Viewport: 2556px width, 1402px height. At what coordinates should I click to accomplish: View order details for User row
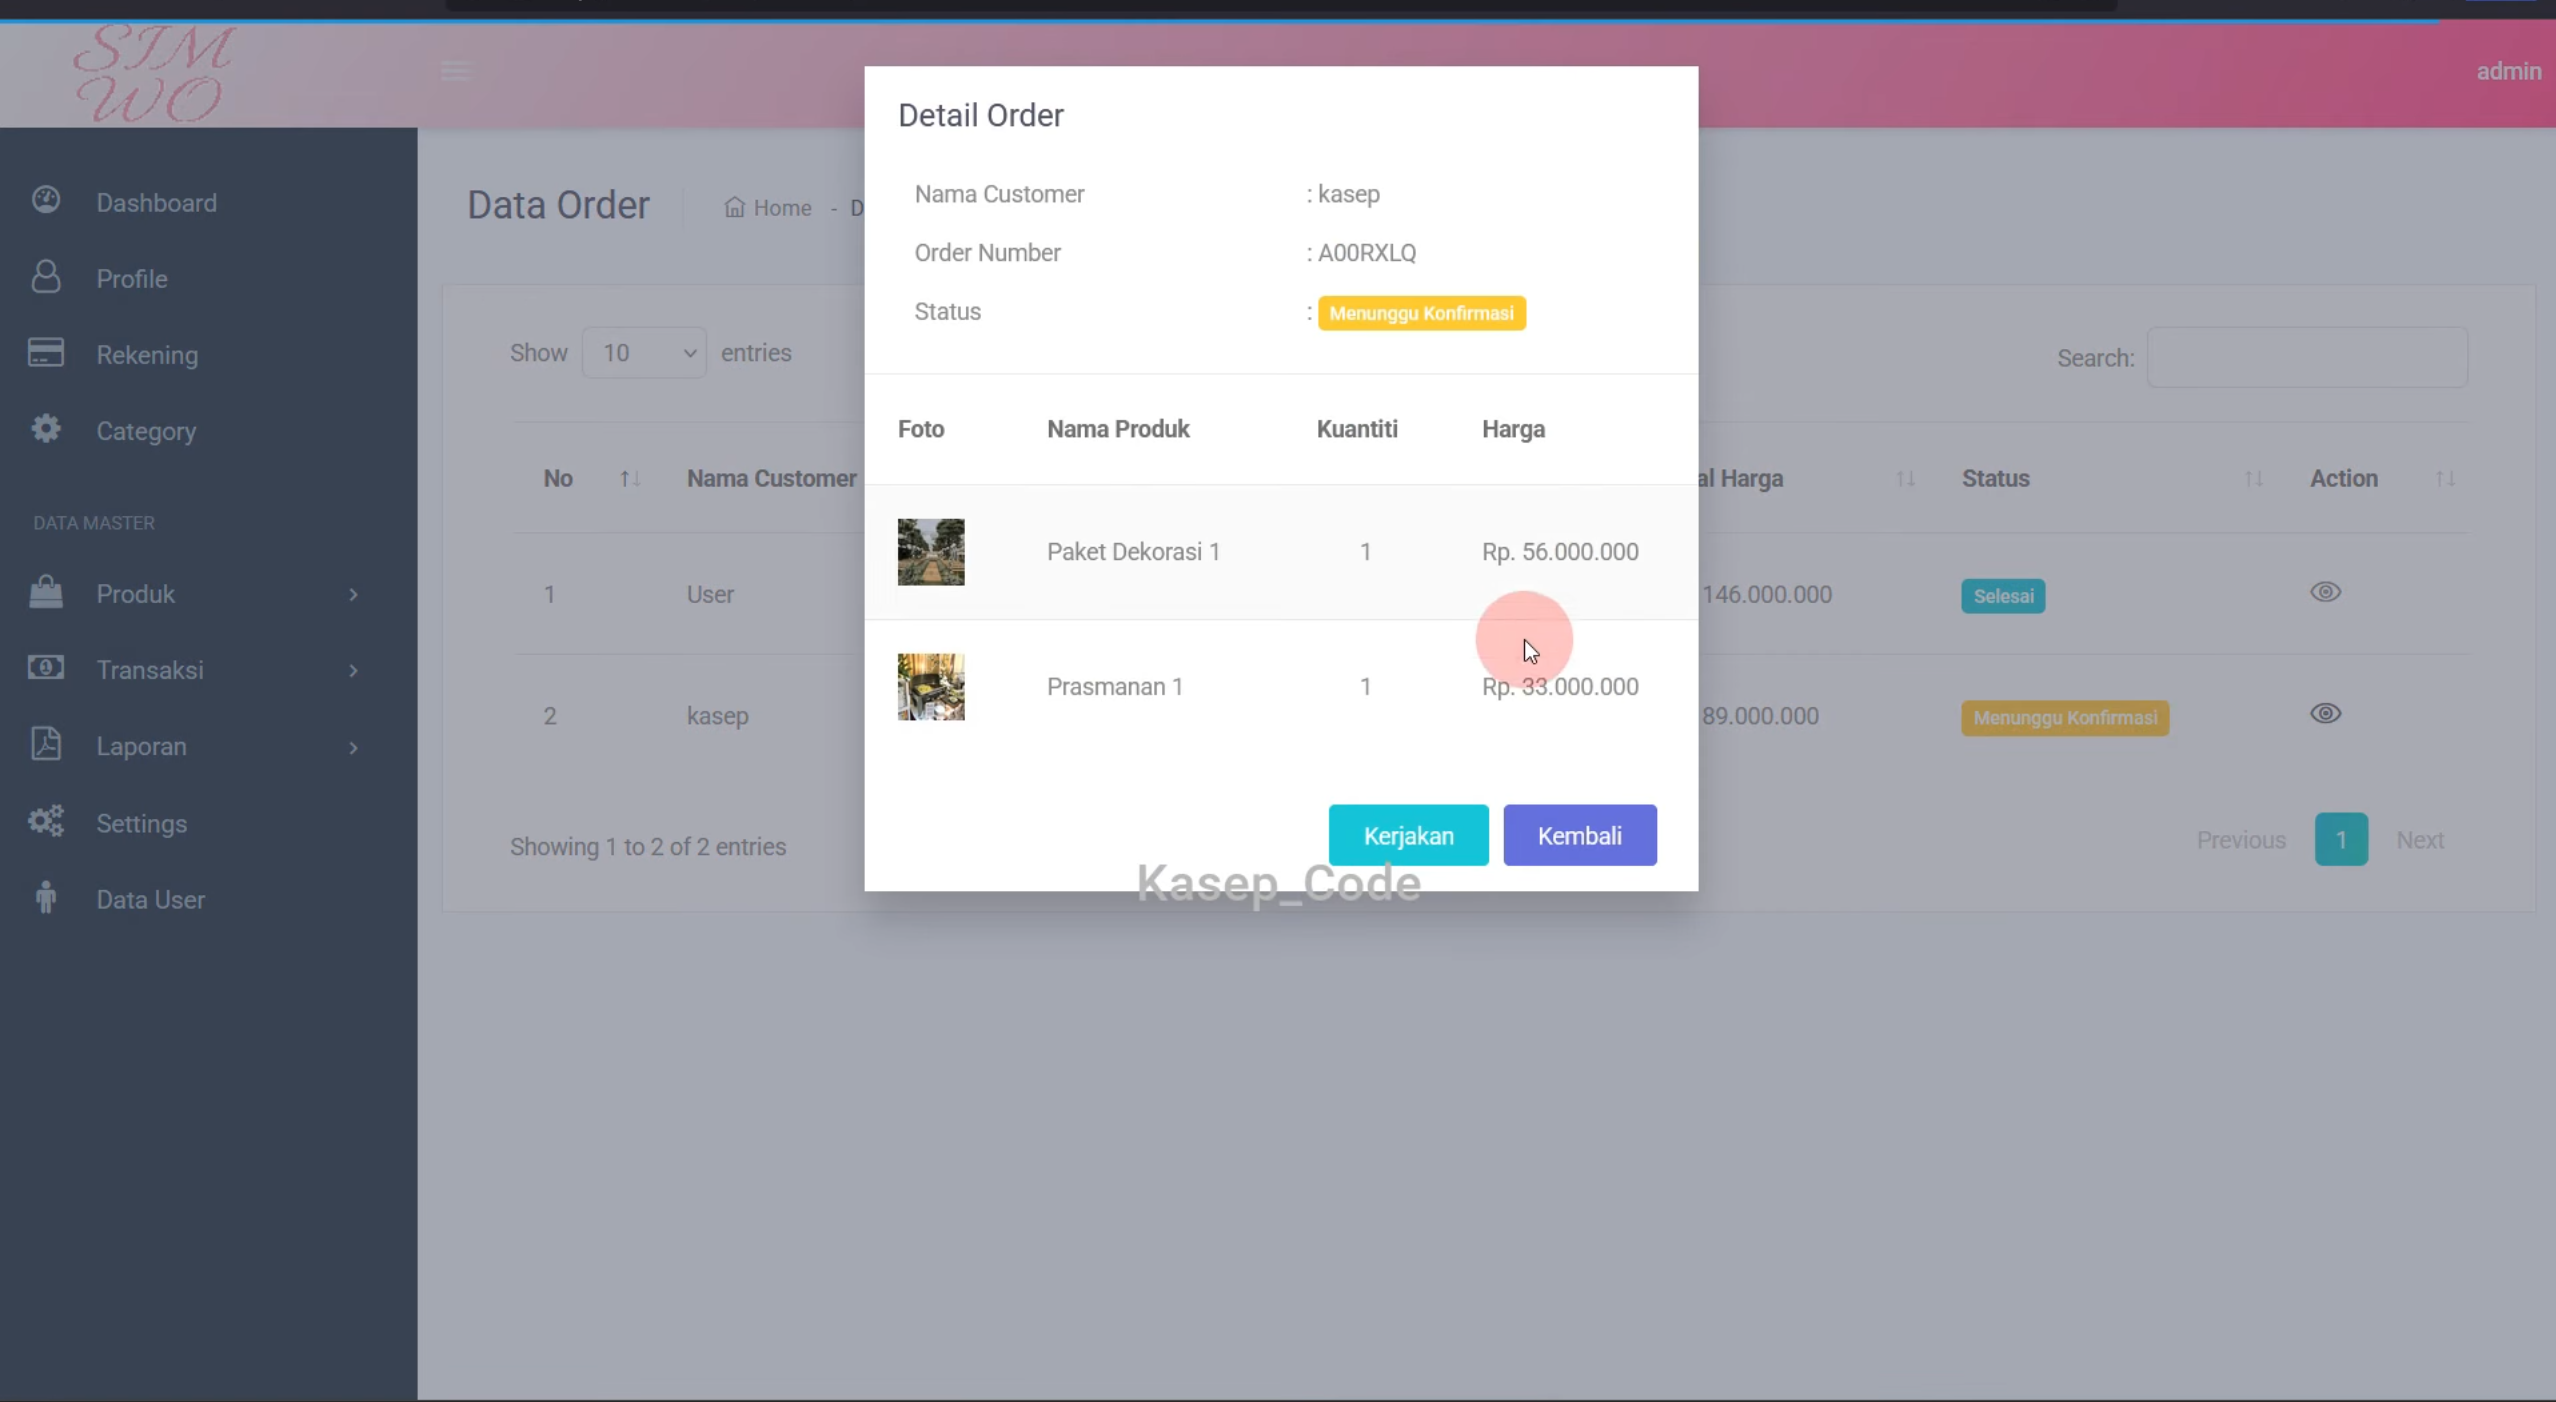[x=2325, y=592]
